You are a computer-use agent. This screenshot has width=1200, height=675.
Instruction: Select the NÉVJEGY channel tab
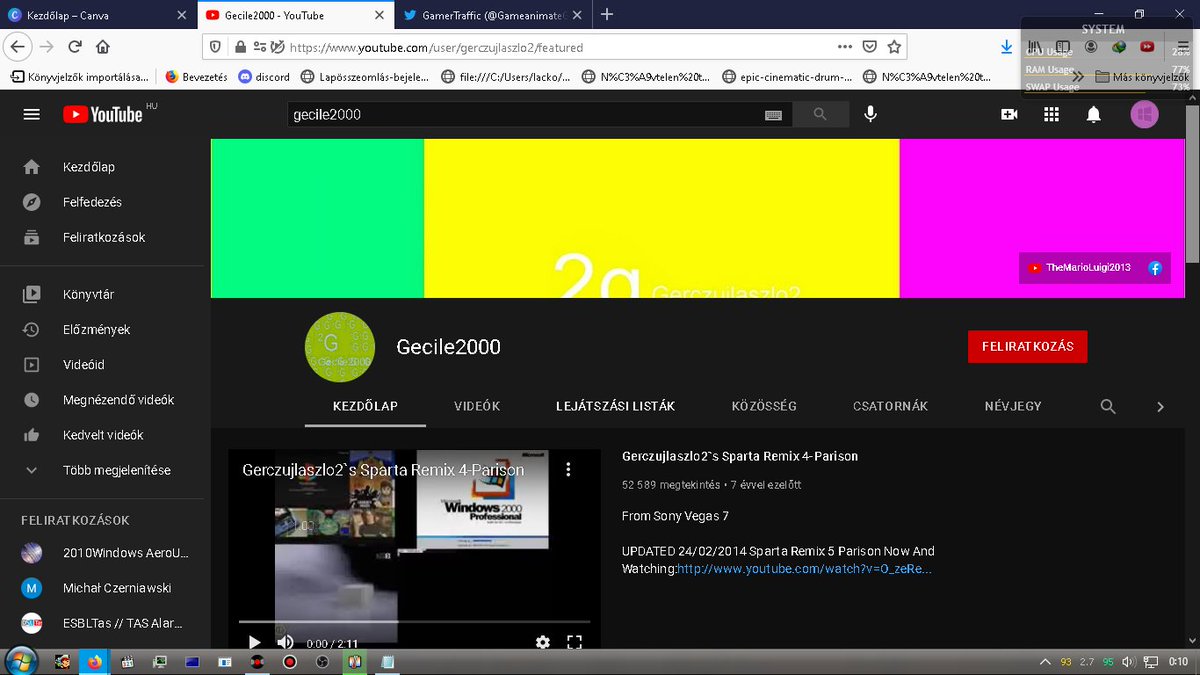(x=1013, y=406)
